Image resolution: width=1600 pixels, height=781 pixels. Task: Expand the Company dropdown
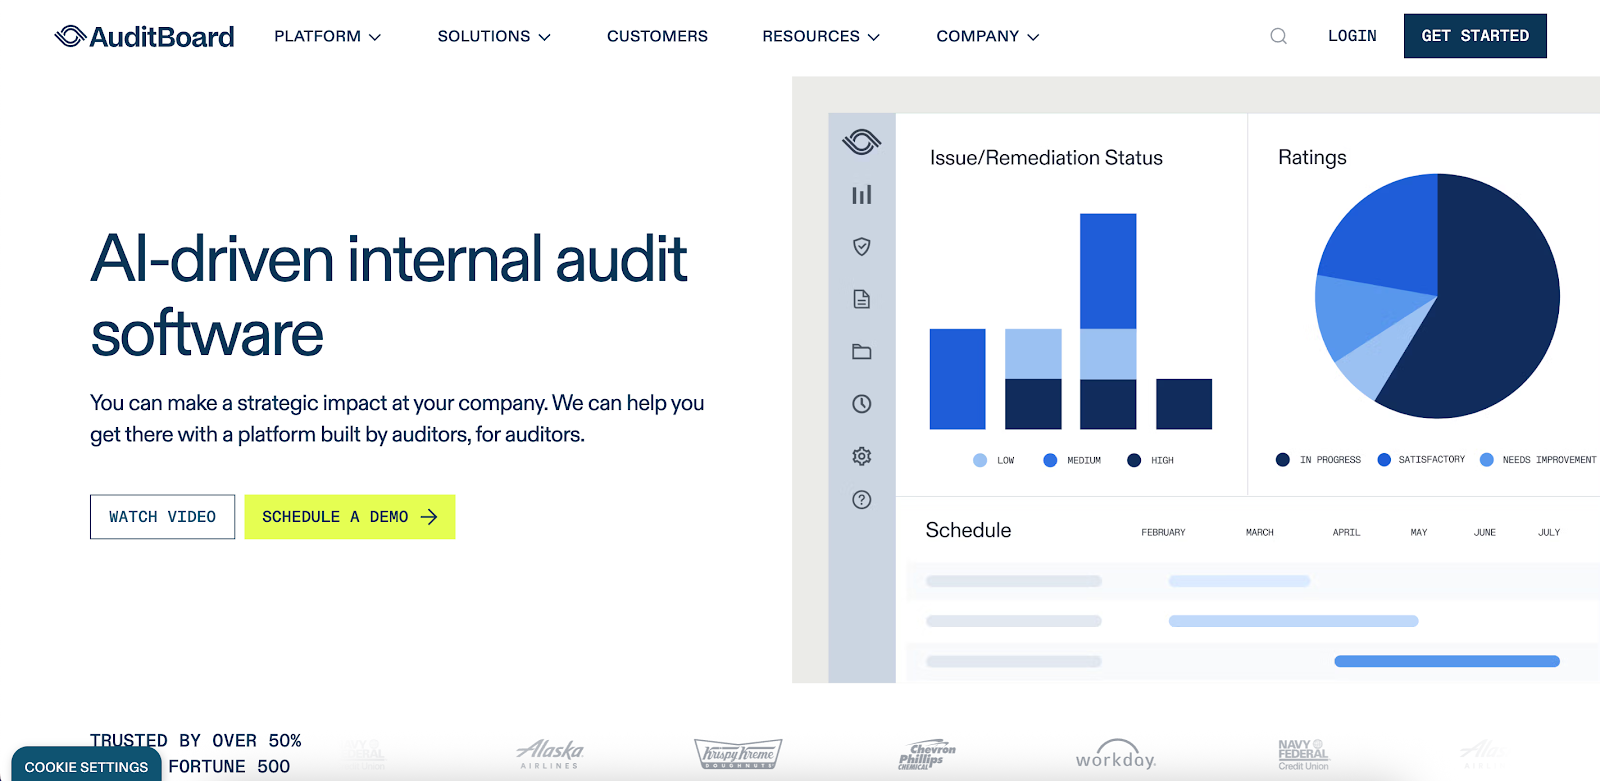coord(988,36)
